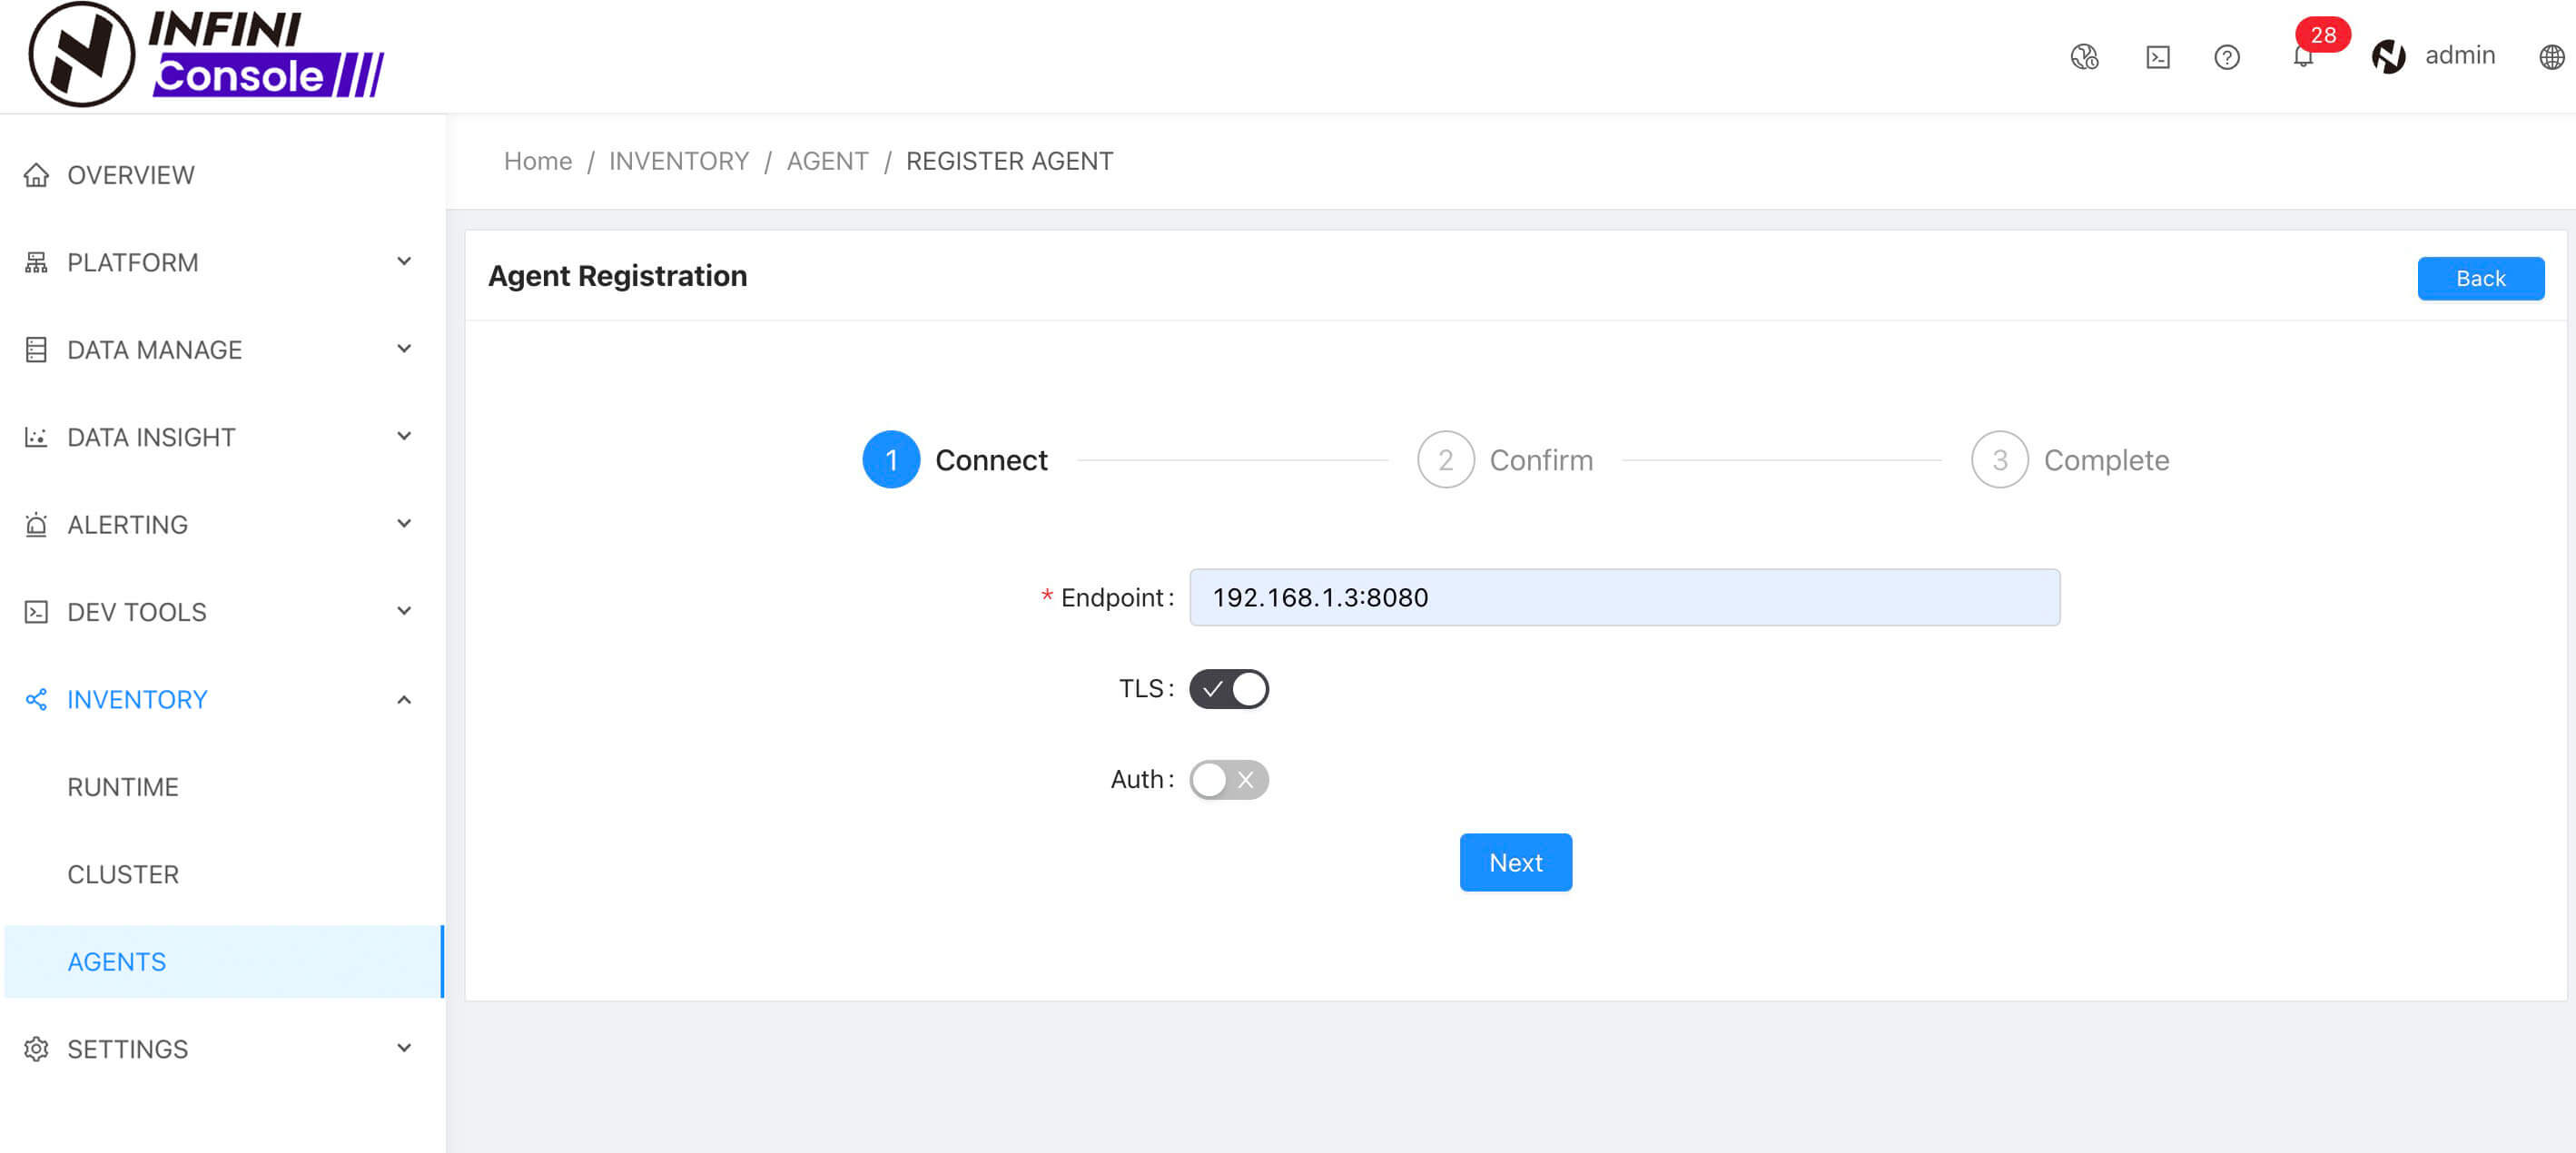The height and width of the screenshot is (1153, 2576).
Task: Expand the PLATFORM menu chevron
Action: (x=404, y=262)
